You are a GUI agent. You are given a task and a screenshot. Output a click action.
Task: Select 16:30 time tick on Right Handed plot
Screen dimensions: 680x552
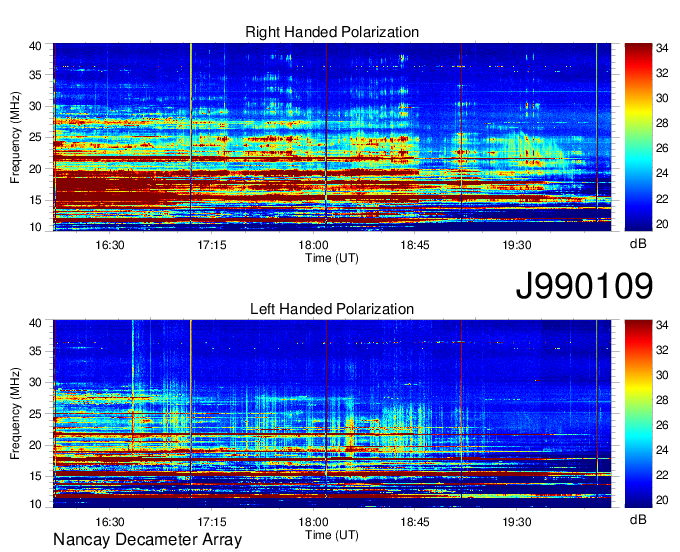point(110,245)
